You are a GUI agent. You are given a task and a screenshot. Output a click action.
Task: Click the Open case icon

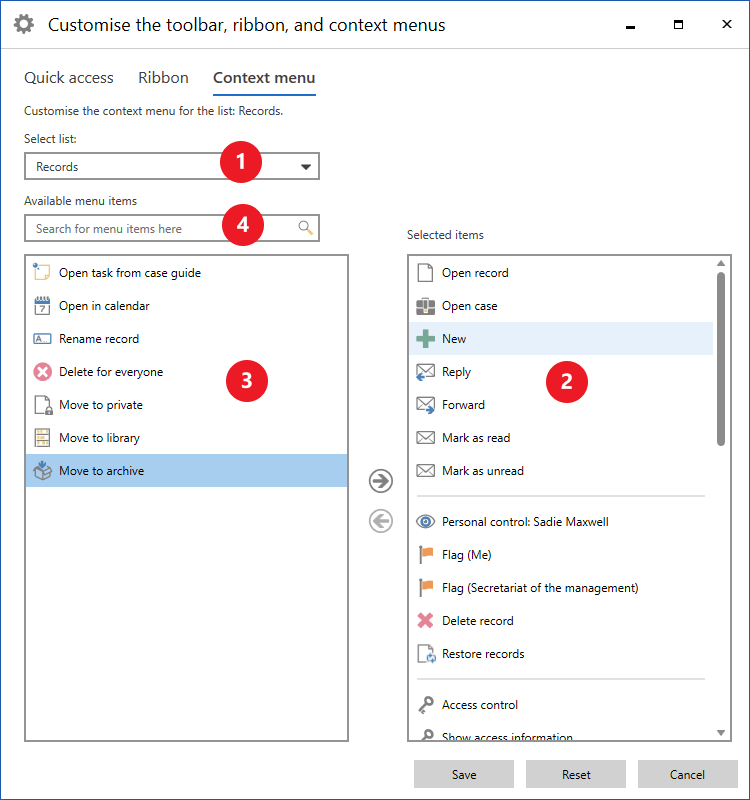tap(425, 305)
